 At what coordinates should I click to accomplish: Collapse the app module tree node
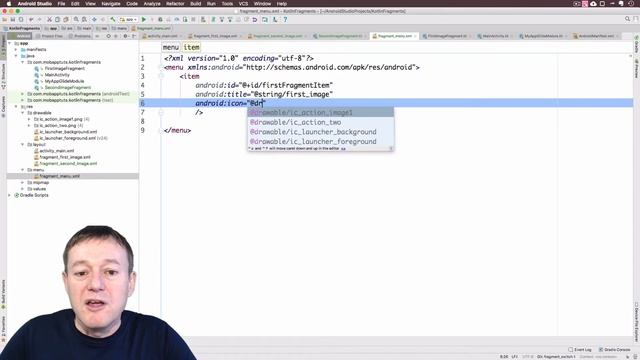[x=9, y=43]
